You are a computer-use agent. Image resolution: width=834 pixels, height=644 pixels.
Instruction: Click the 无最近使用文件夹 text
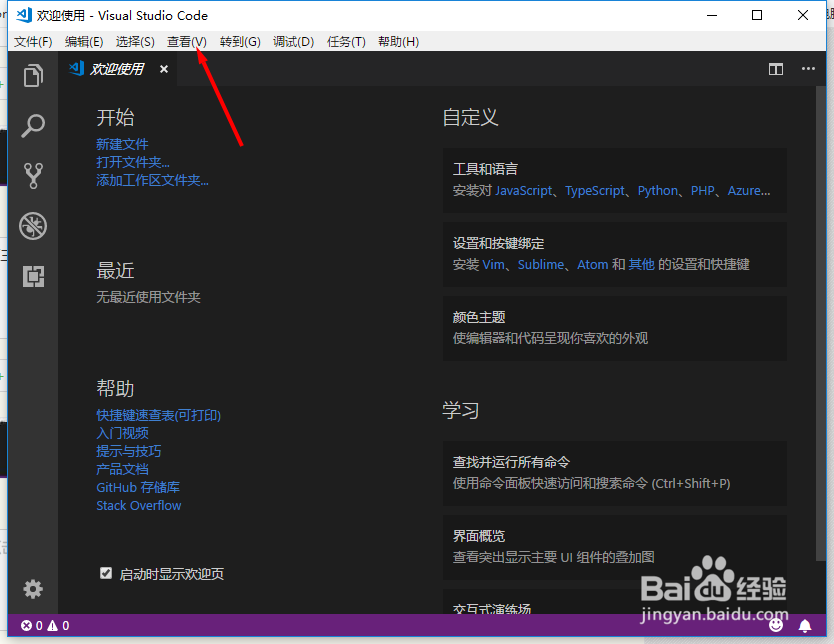[x=148, y=297]
